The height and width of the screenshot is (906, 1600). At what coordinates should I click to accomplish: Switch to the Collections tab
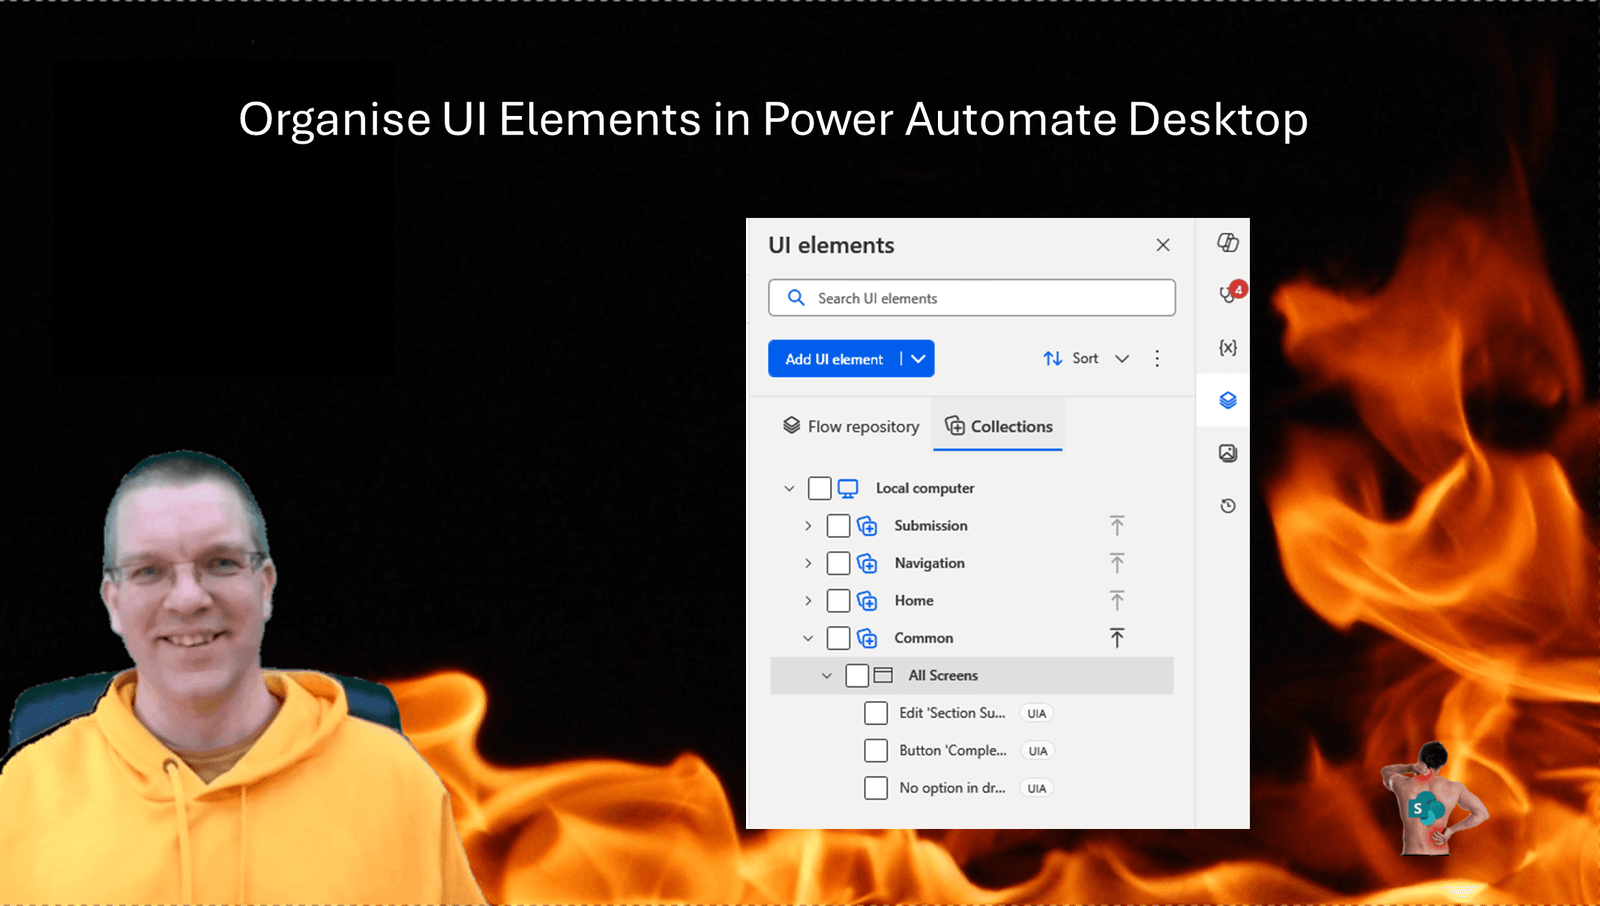point(998,426)
